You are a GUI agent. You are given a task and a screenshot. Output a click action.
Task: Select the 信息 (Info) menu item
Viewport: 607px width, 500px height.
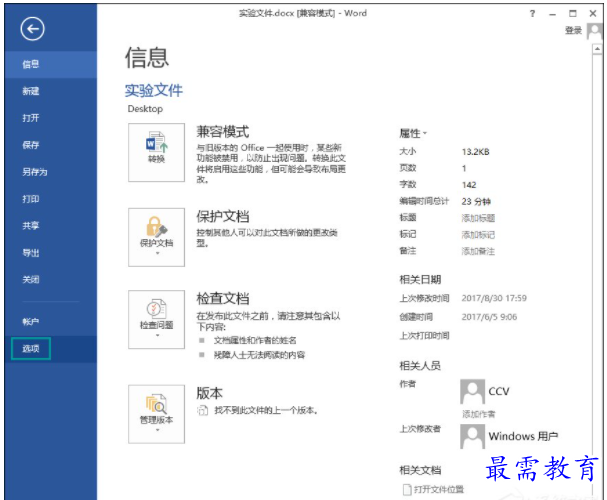pyautogui.click(x=51, y=64)
